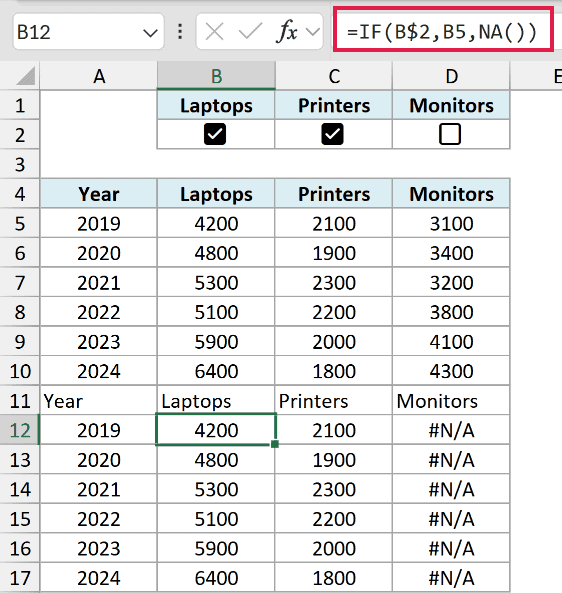
Task: Select the #N/A cell in row 15
Action: [x=451, y=518]
